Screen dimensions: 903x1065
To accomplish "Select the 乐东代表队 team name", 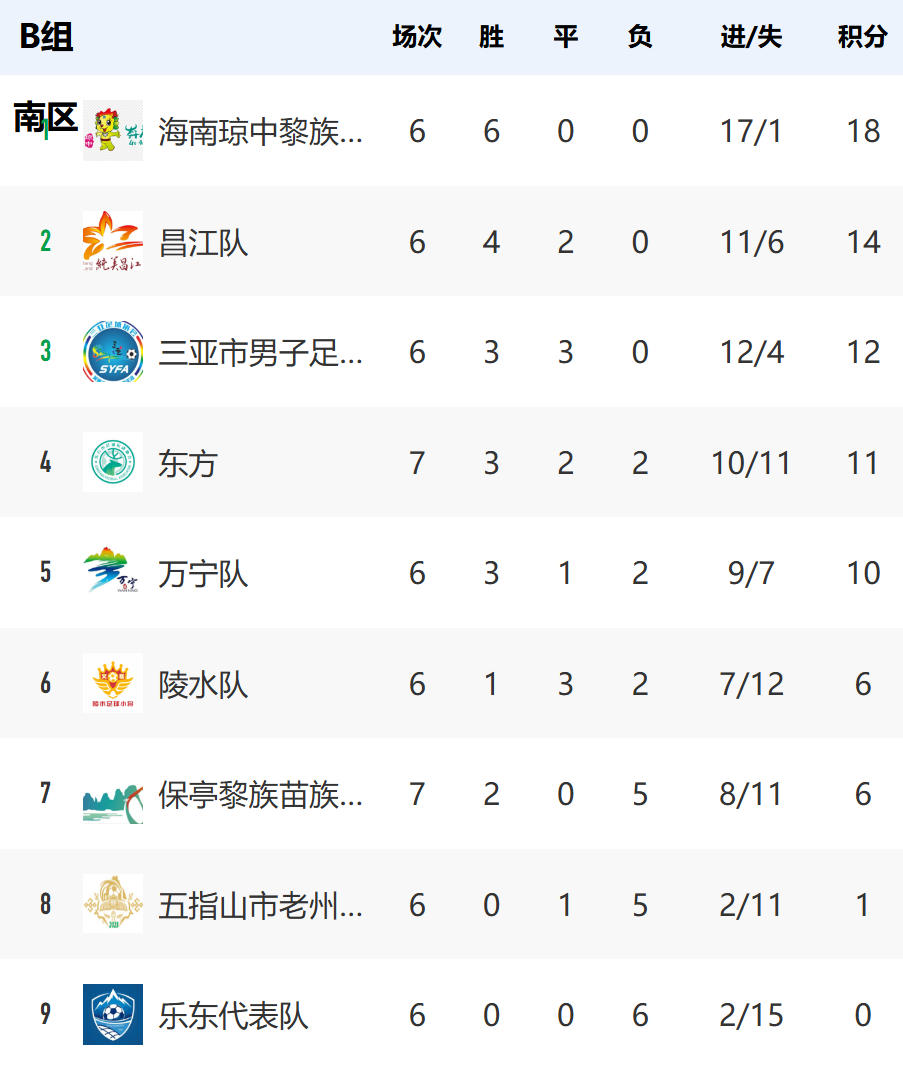I will (233, 1016).
